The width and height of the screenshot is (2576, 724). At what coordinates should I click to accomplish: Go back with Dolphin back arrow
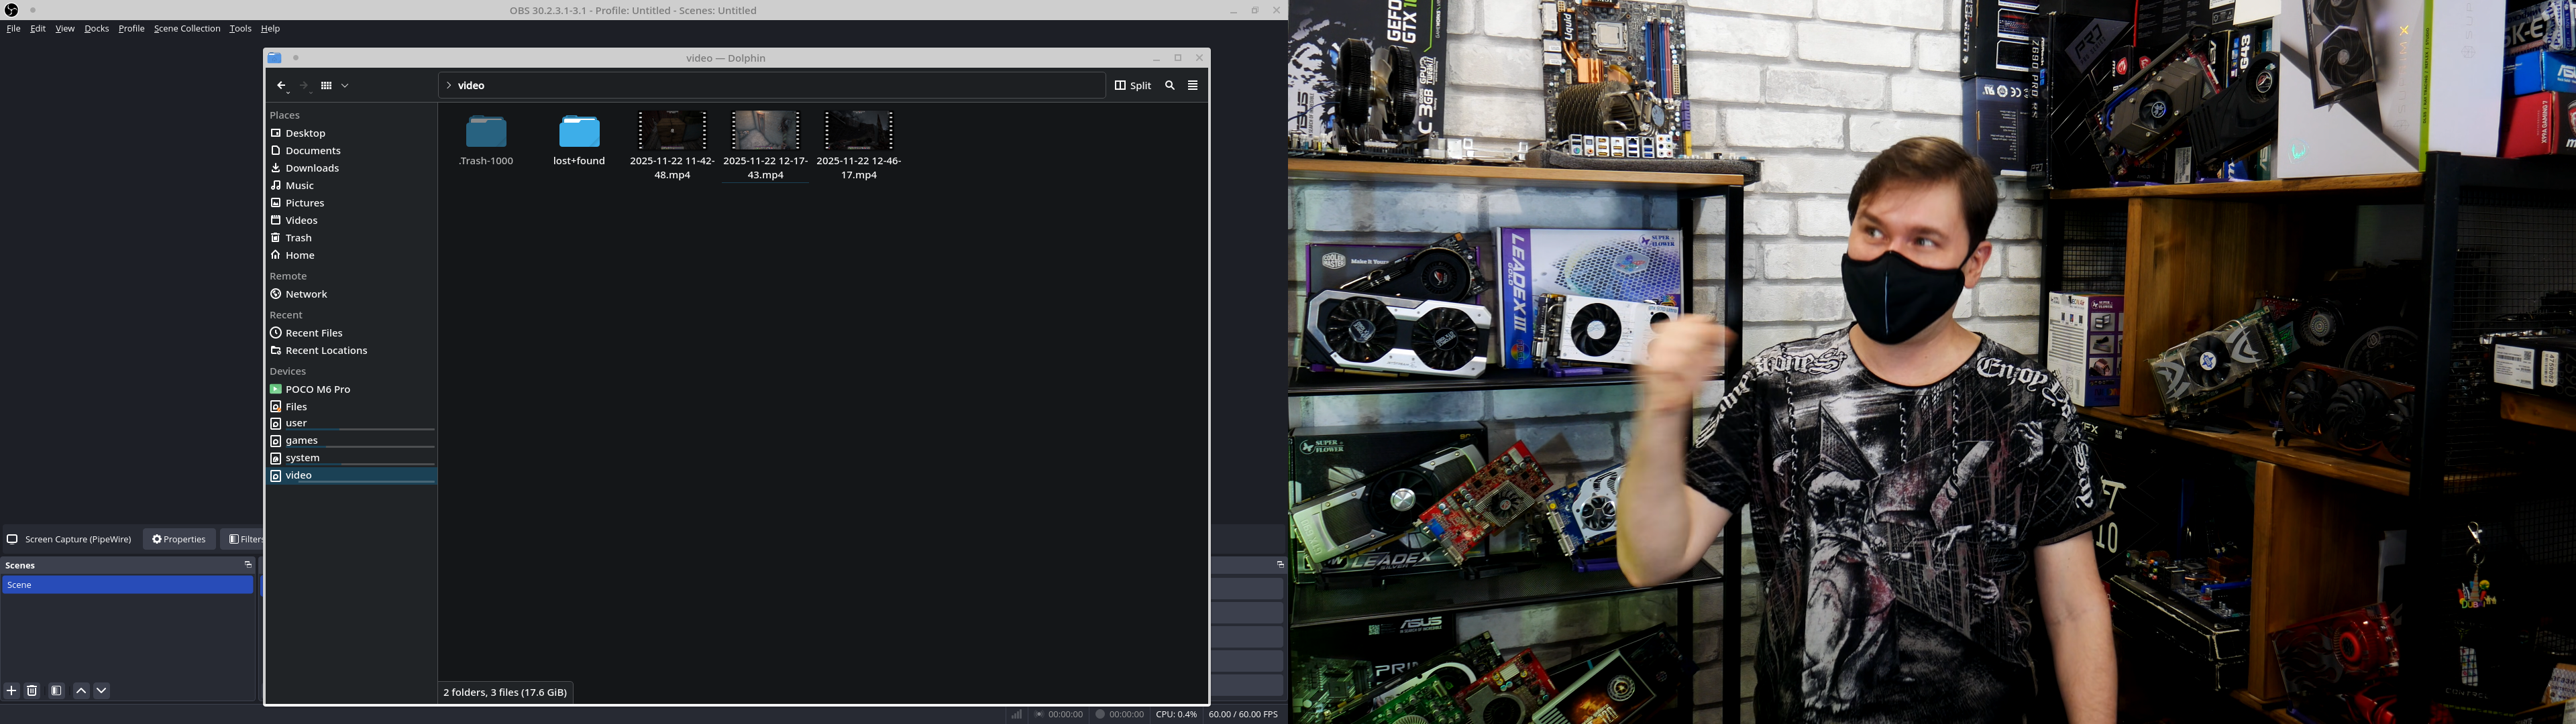coord(281,86)
